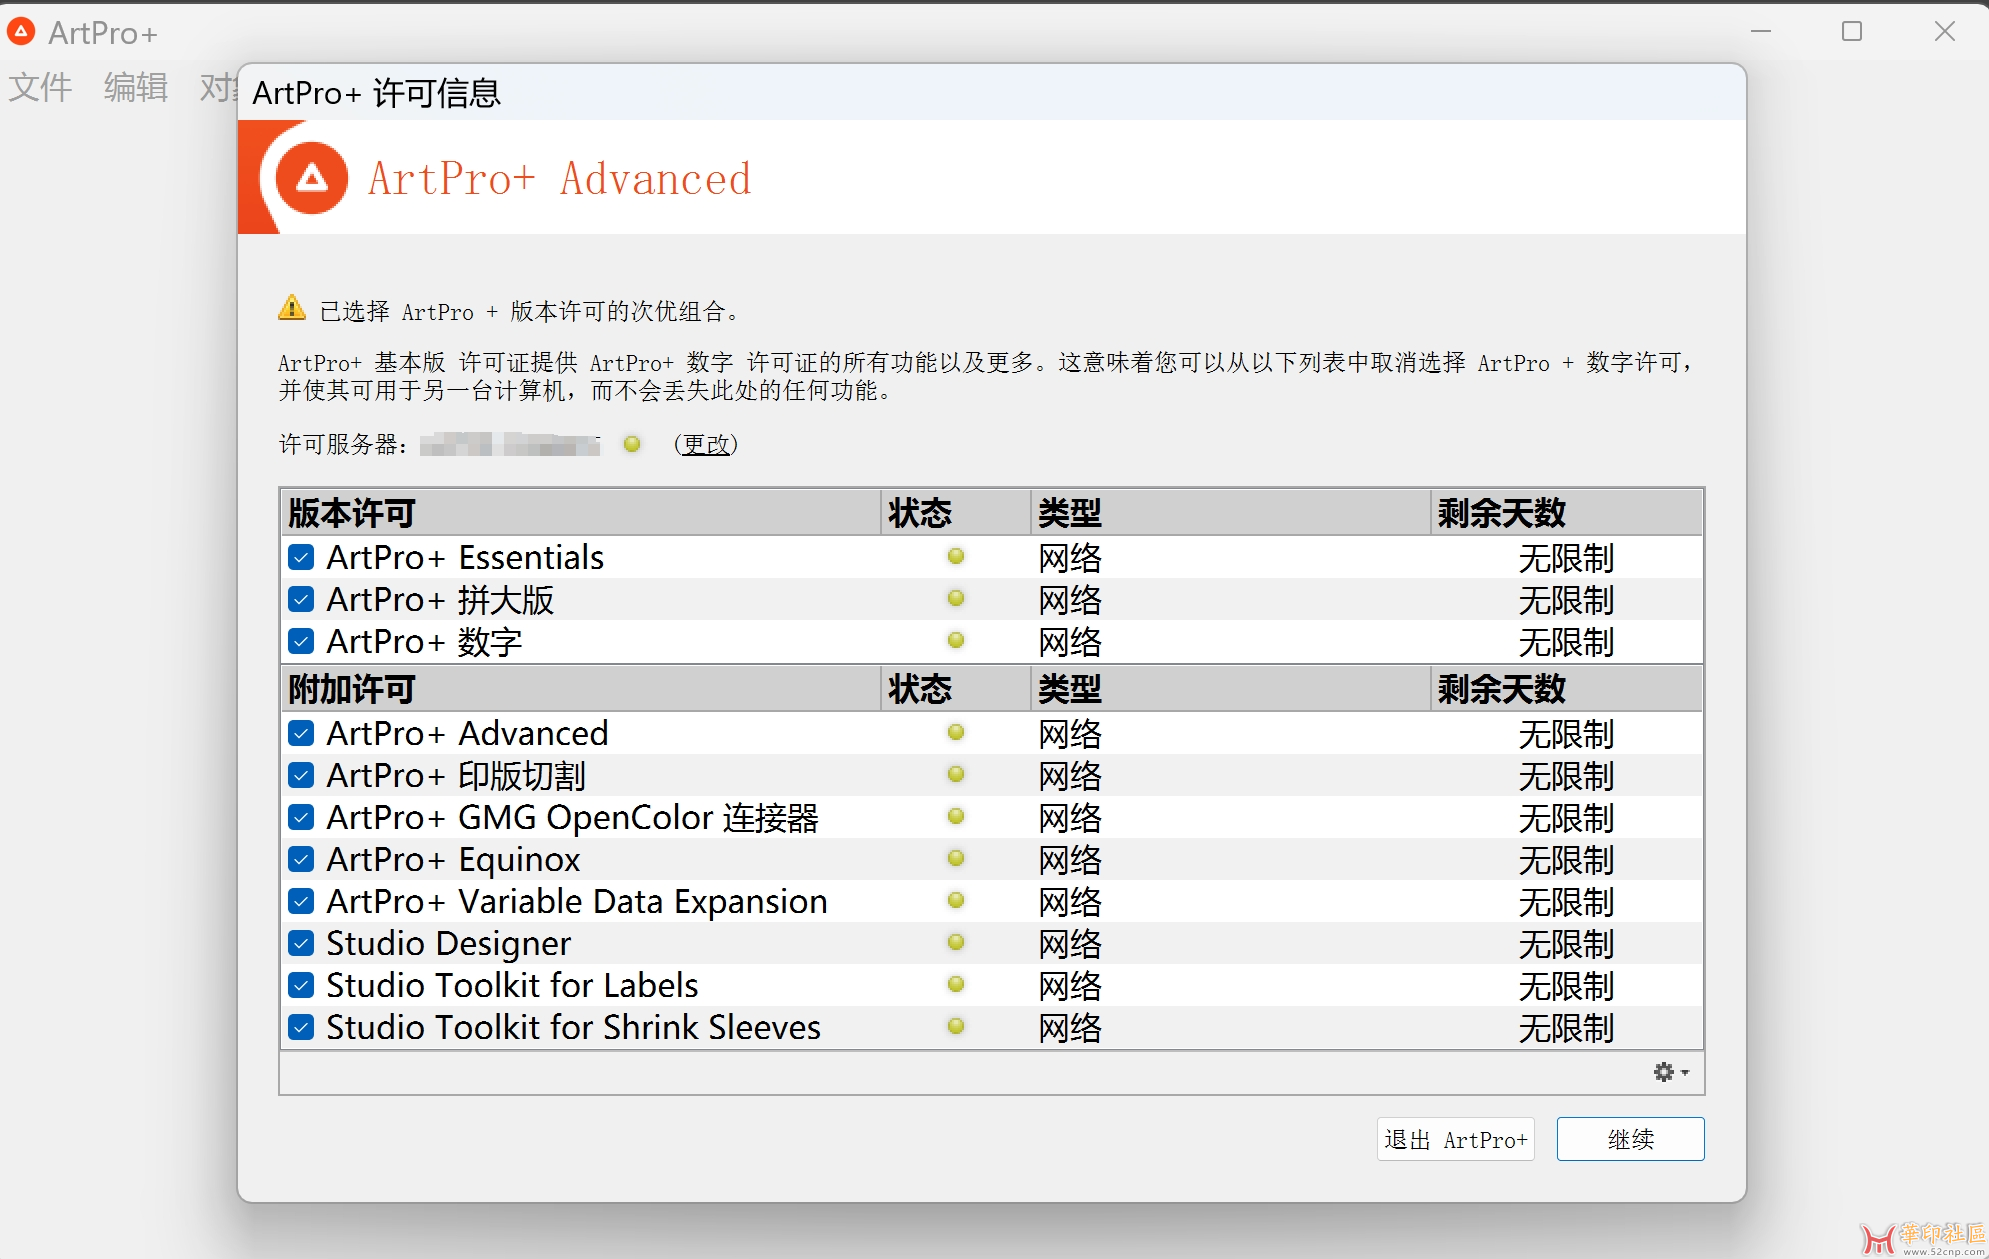
Task: Toggle Studio Toolkit for Labels checkbox
Action: pyautogui.click(x=301, y=985)
